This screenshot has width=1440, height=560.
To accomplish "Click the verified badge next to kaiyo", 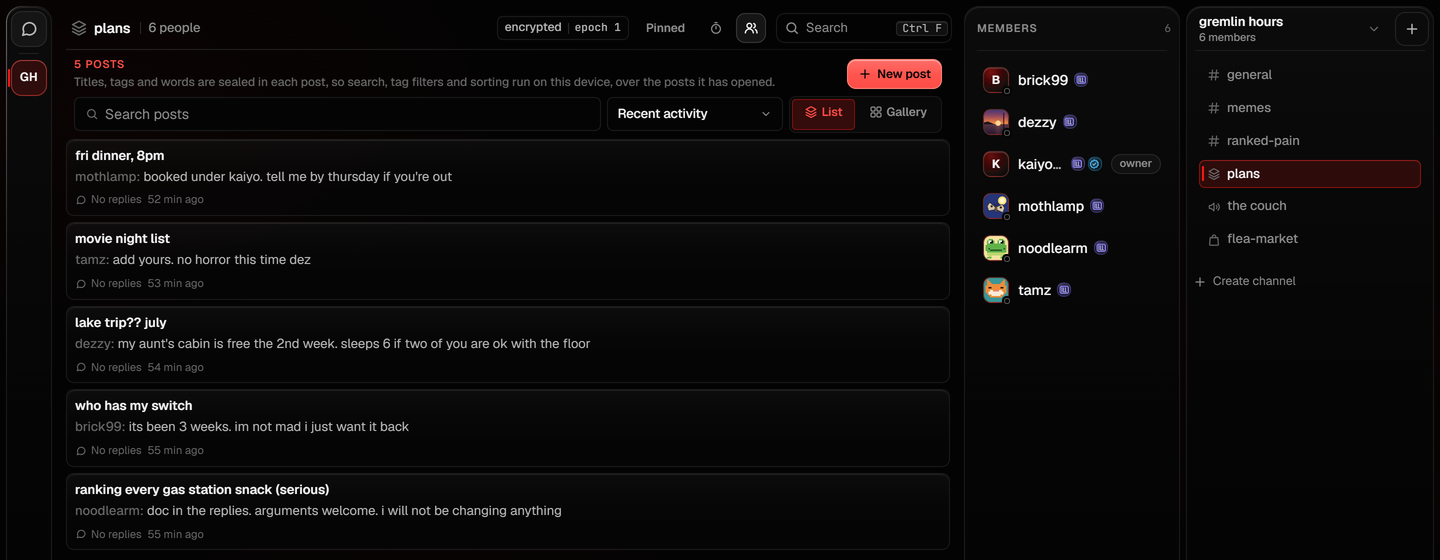I will tap(1095, 164).
